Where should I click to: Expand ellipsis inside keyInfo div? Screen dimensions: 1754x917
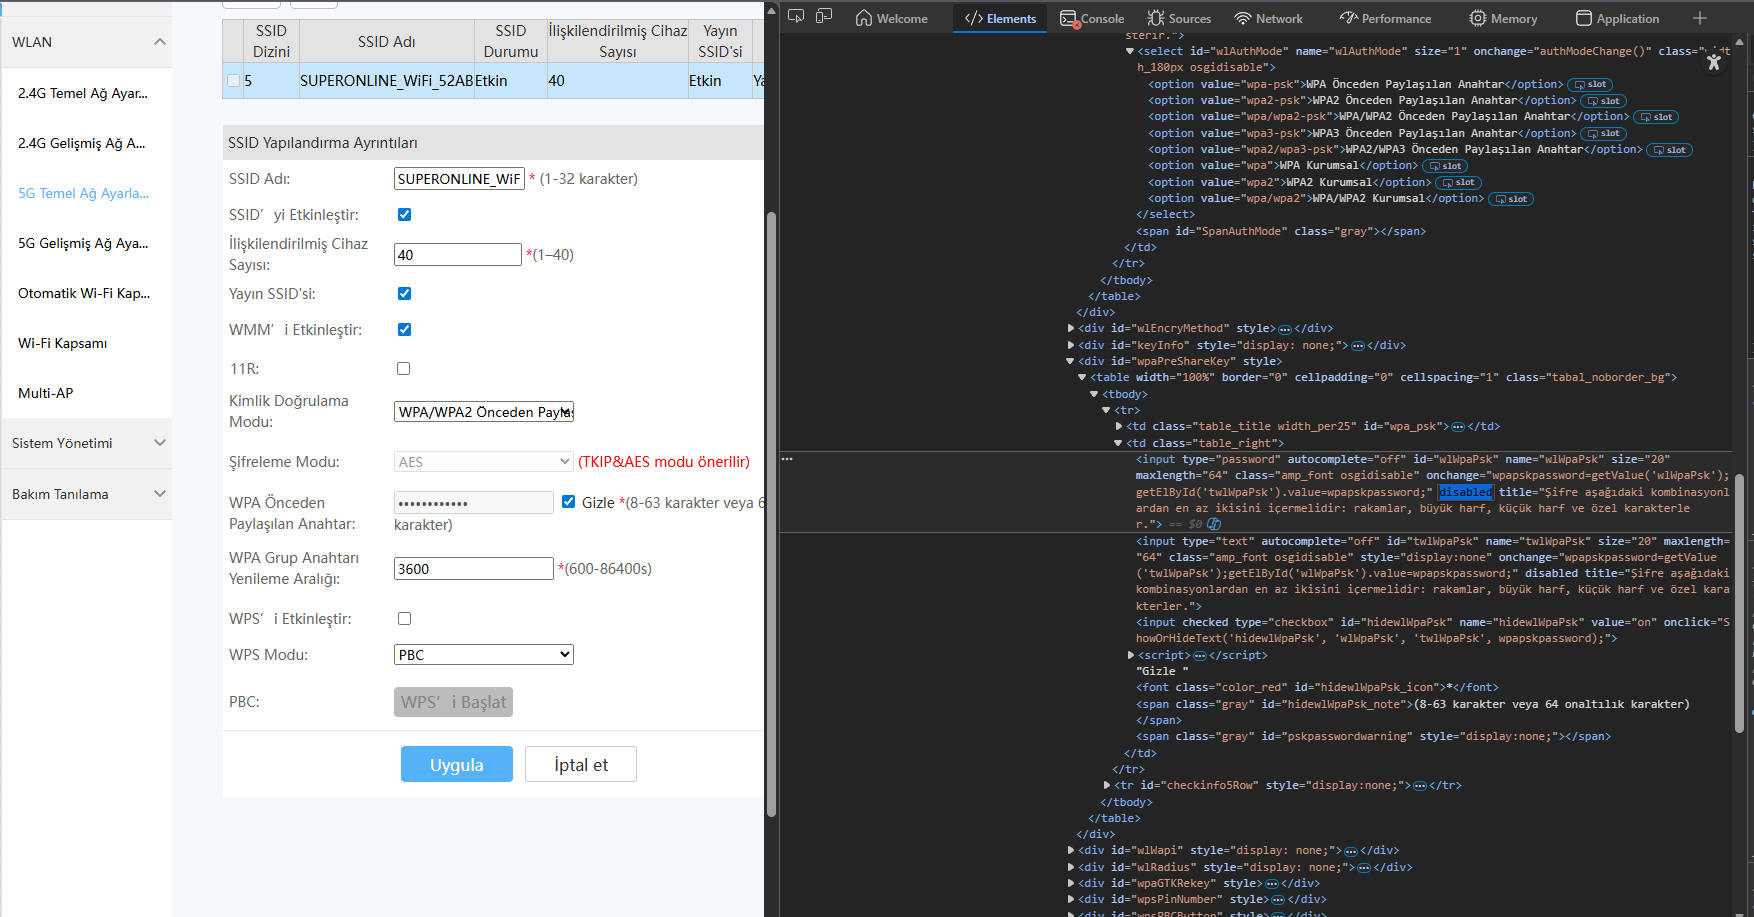1358,346
